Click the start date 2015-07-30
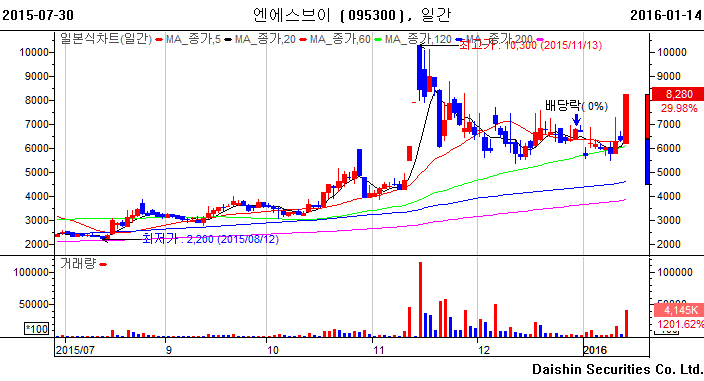Viewport: 704px width, 381px height. coord(38,15)
